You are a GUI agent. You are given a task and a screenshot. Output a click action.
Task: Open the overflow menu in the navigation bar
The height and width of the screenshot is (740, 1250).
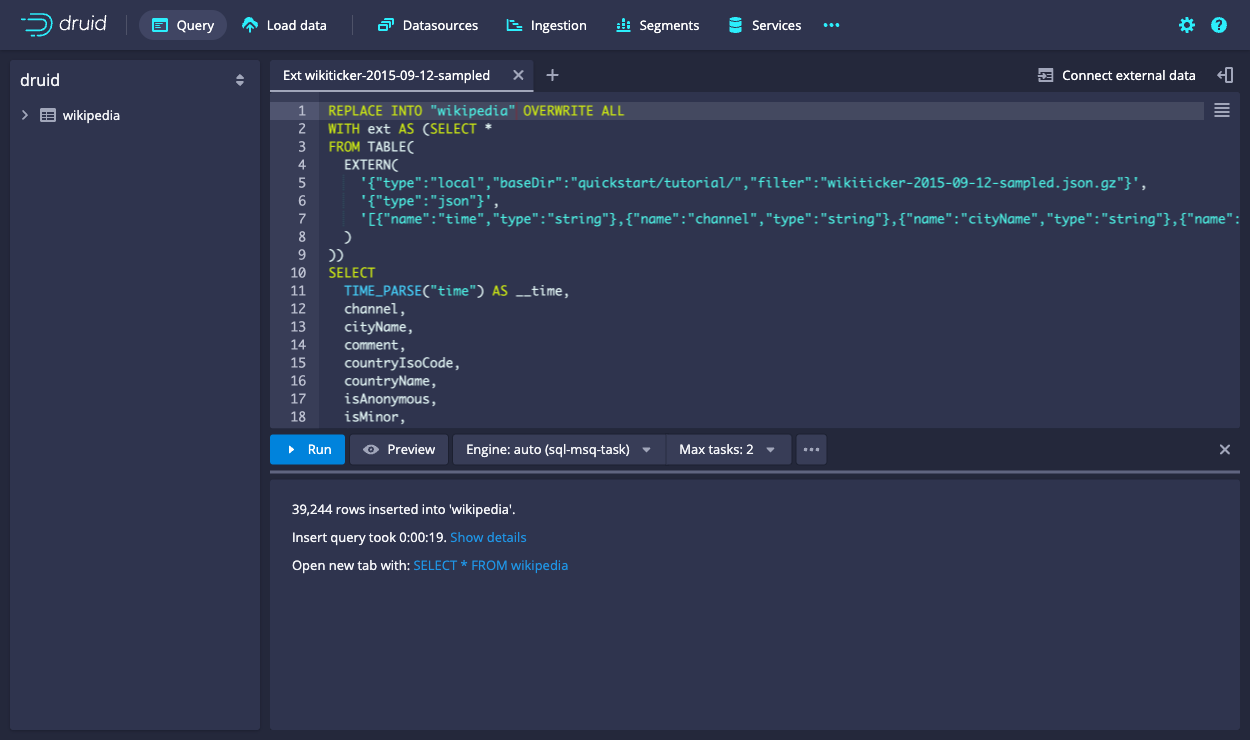pos(831,25)
